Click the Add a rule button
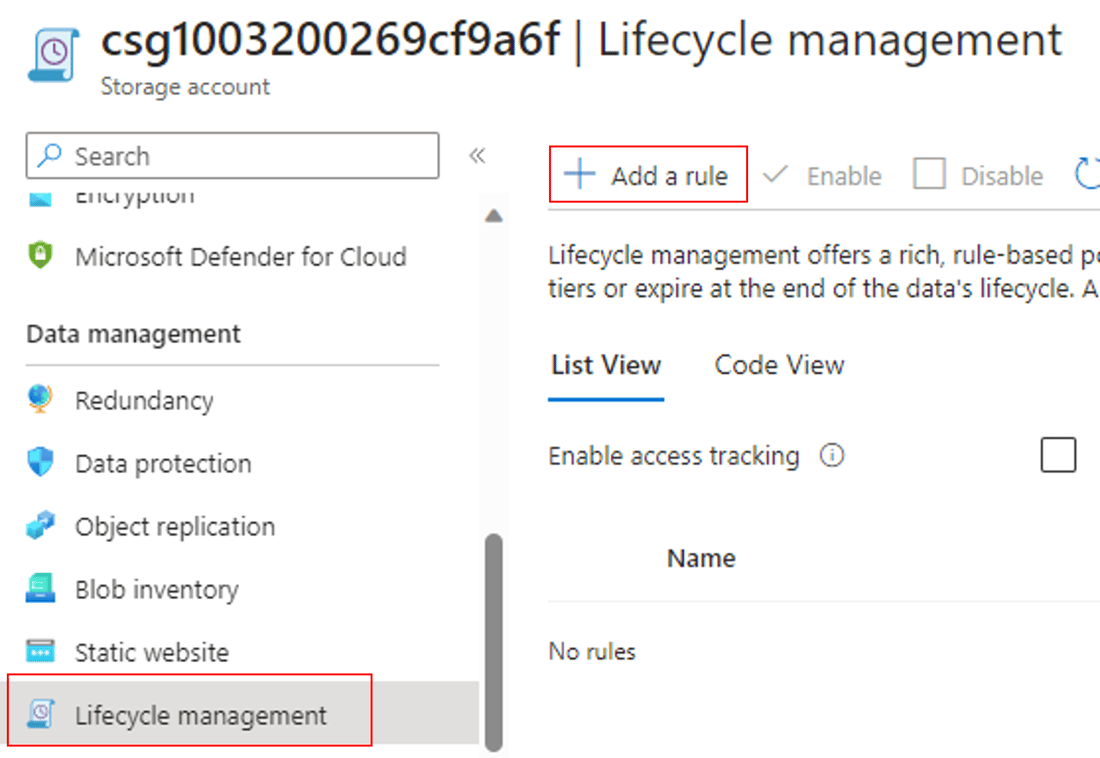Image resolution: width=1100 pixels, height=758 pixels. click(648, 174)
